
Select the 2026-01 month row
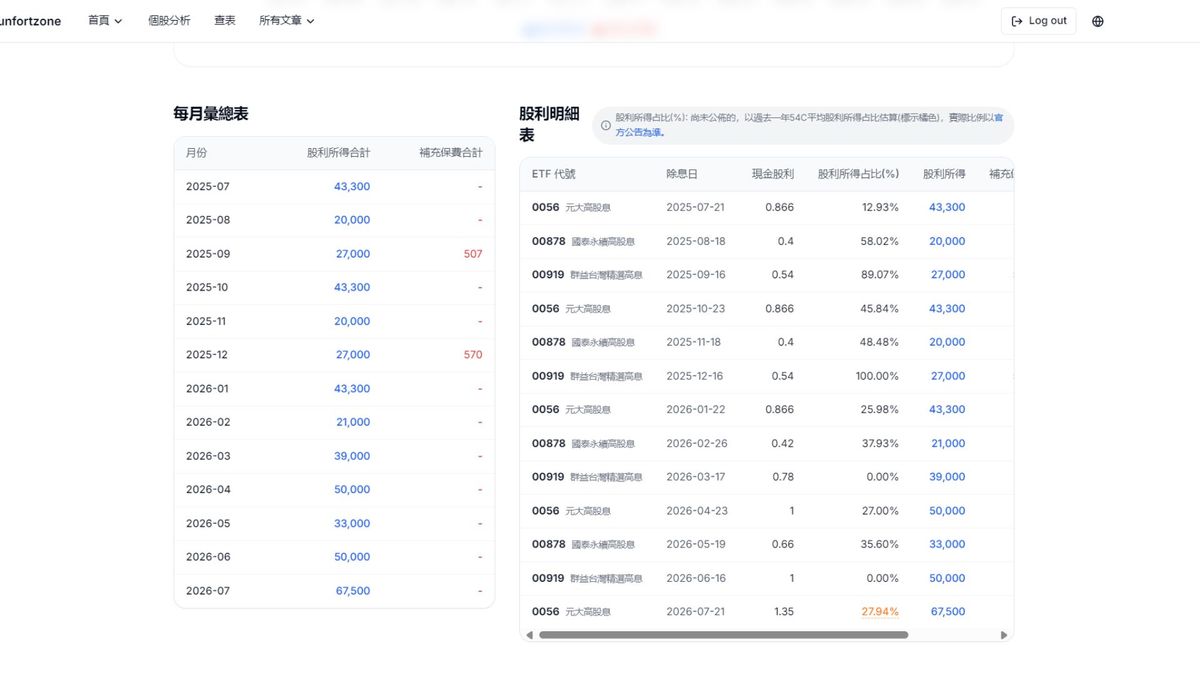click(x=334, y=389)
